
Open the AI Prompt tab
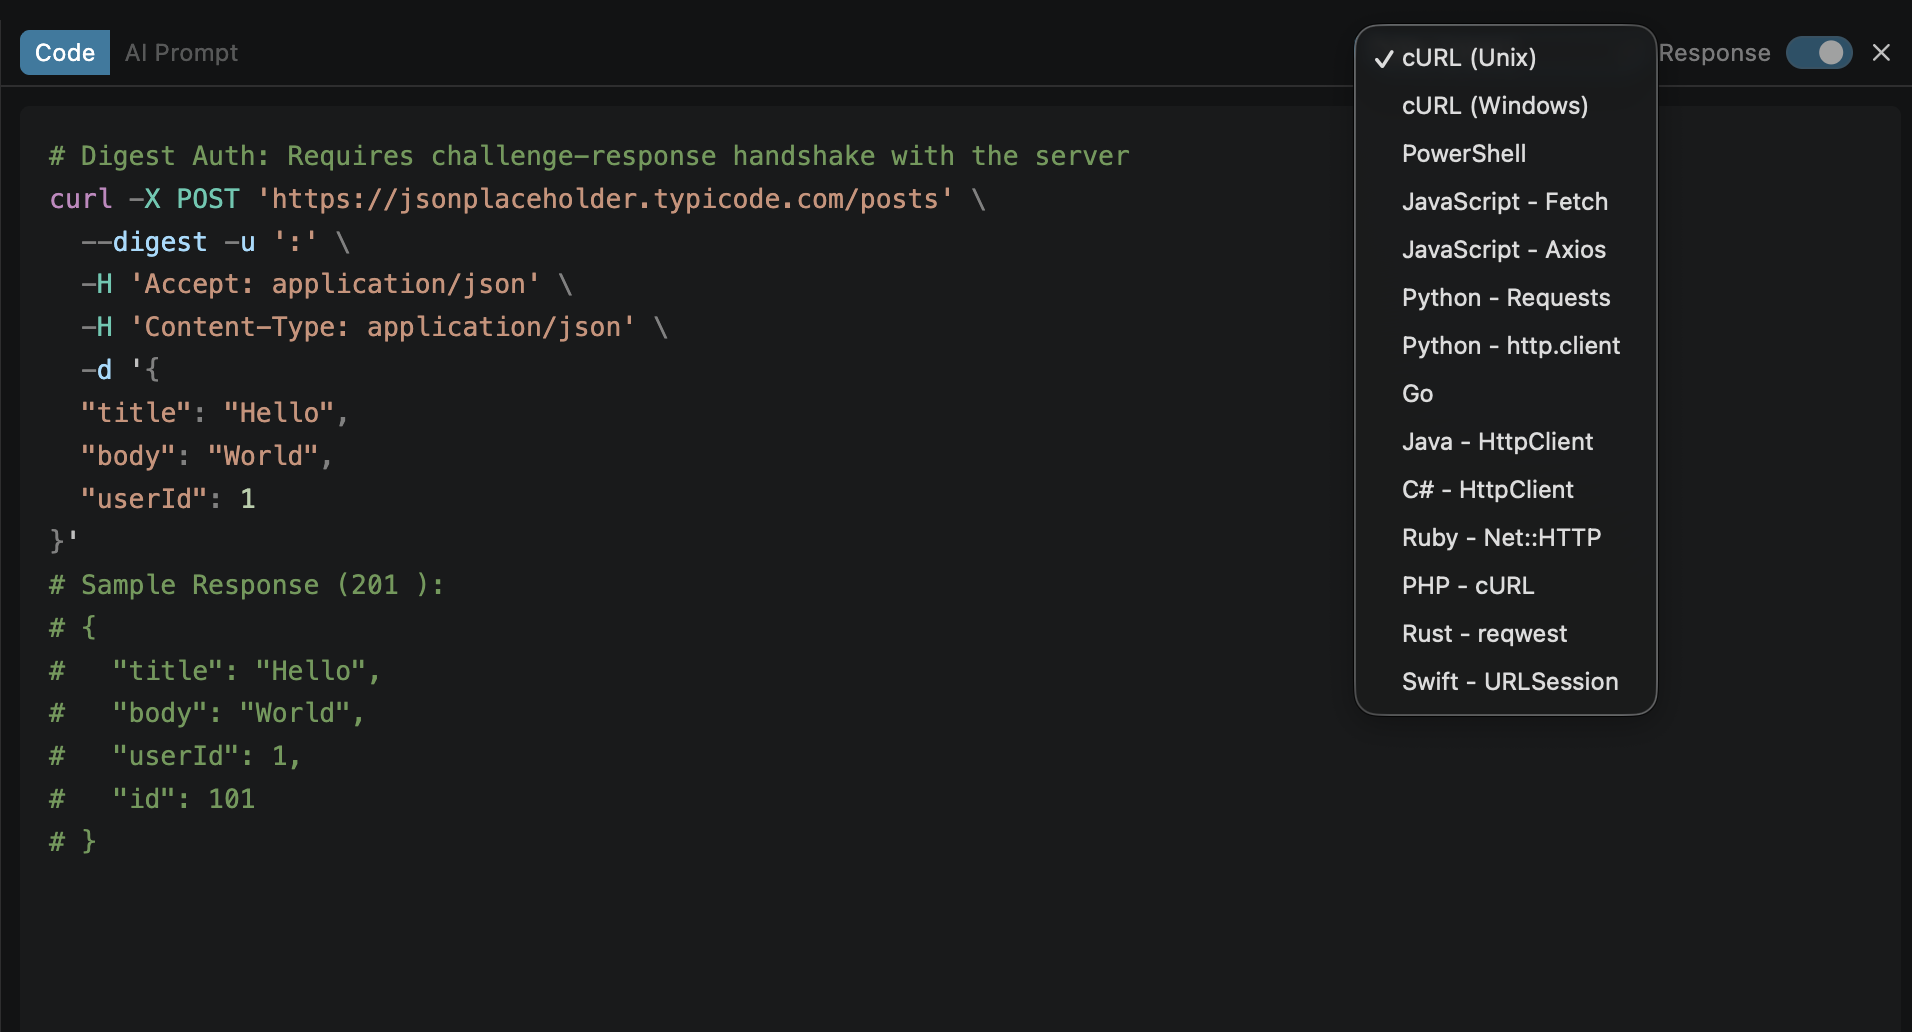tap(181, 53)
